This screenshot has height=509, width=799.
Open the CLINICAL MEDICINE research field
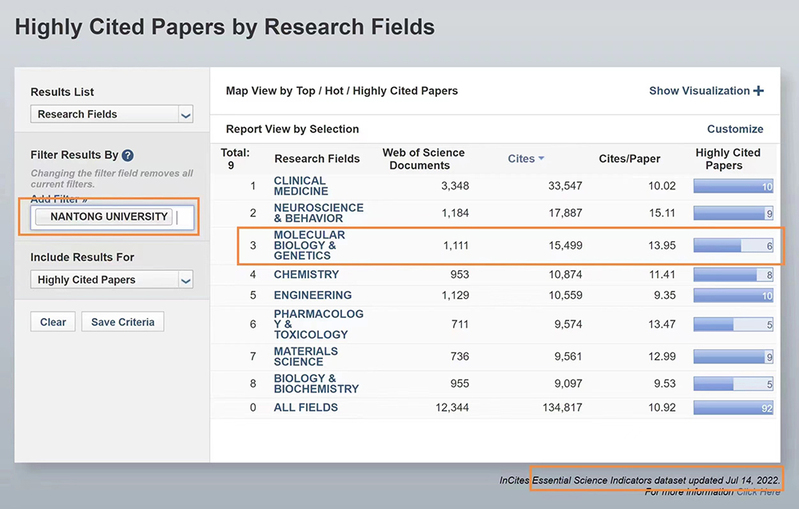click(x=300, y=186)
